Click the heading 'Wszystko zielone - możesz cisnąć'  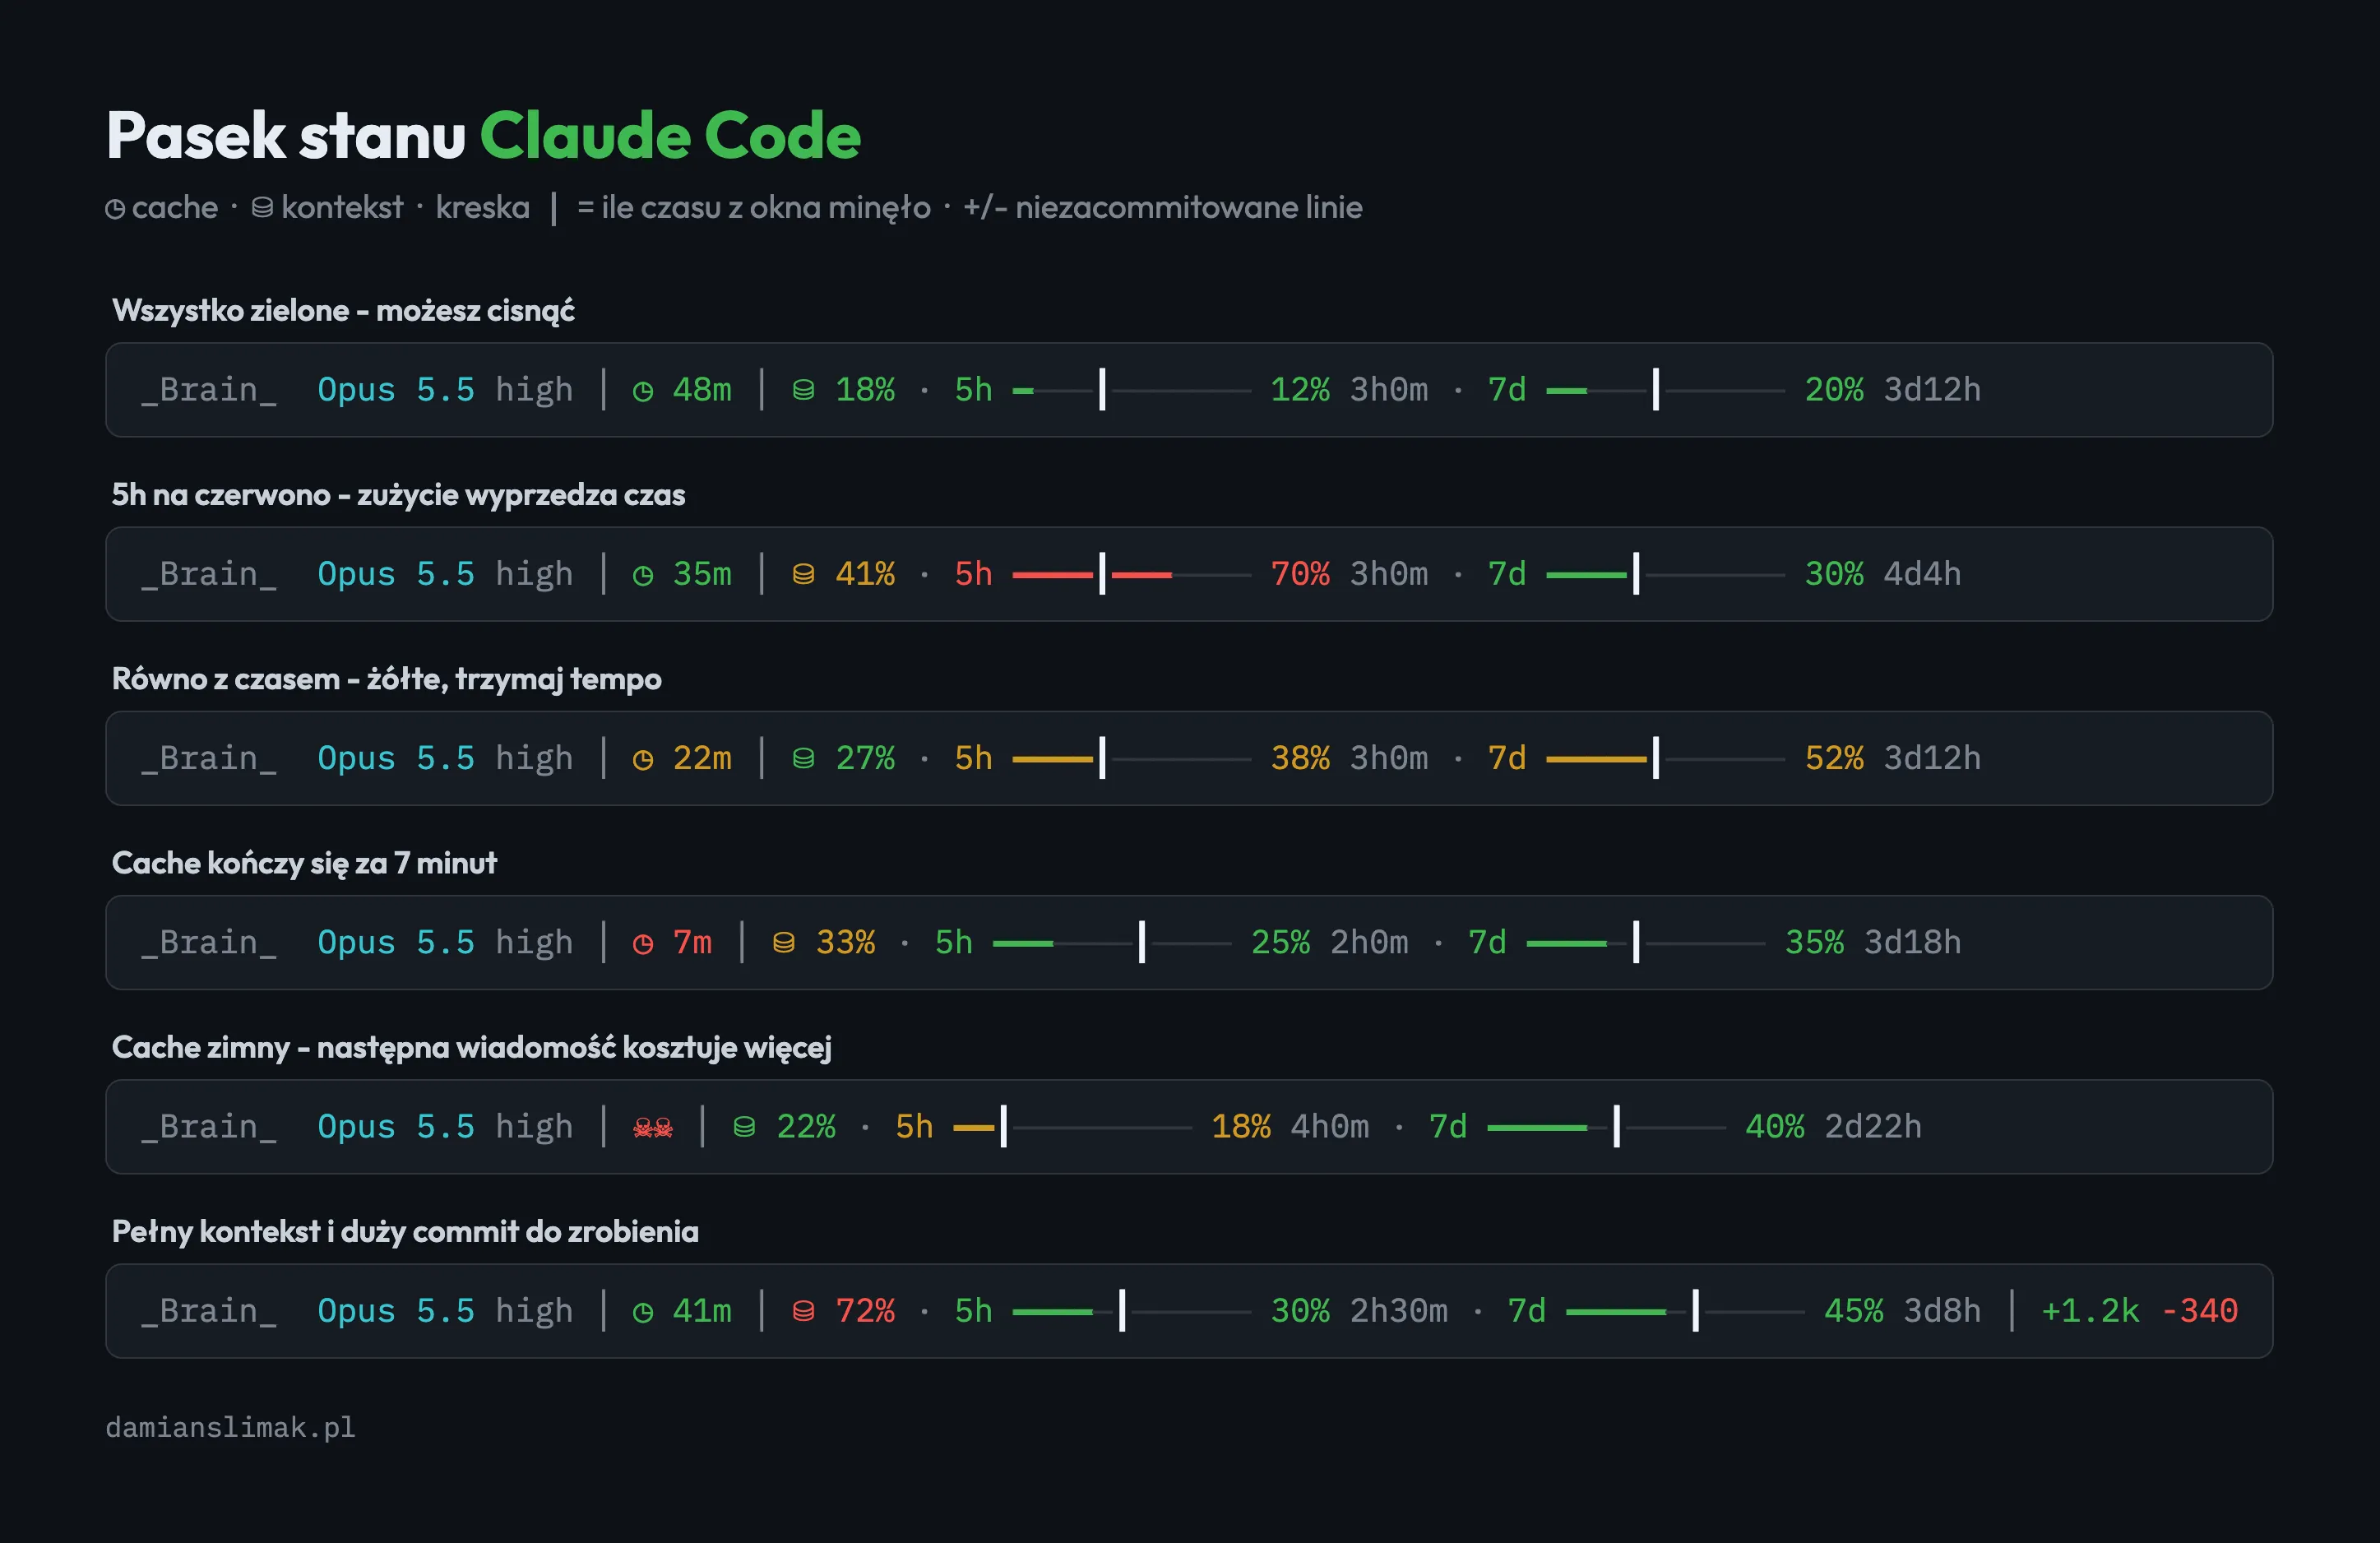tap(343, 311)
